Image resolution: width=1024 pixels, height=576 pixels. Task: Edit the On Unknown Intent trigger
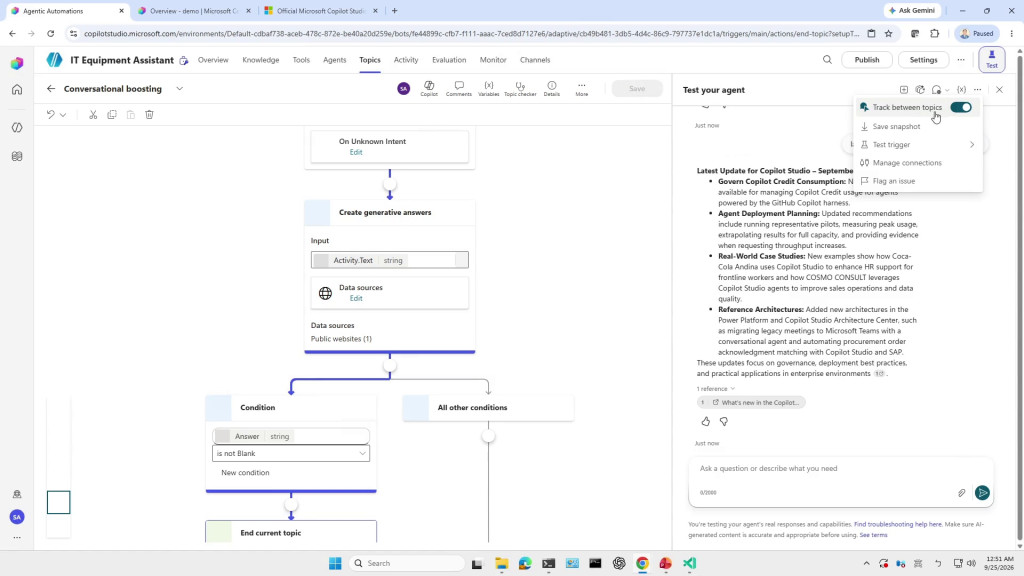[x=355, y=152]
